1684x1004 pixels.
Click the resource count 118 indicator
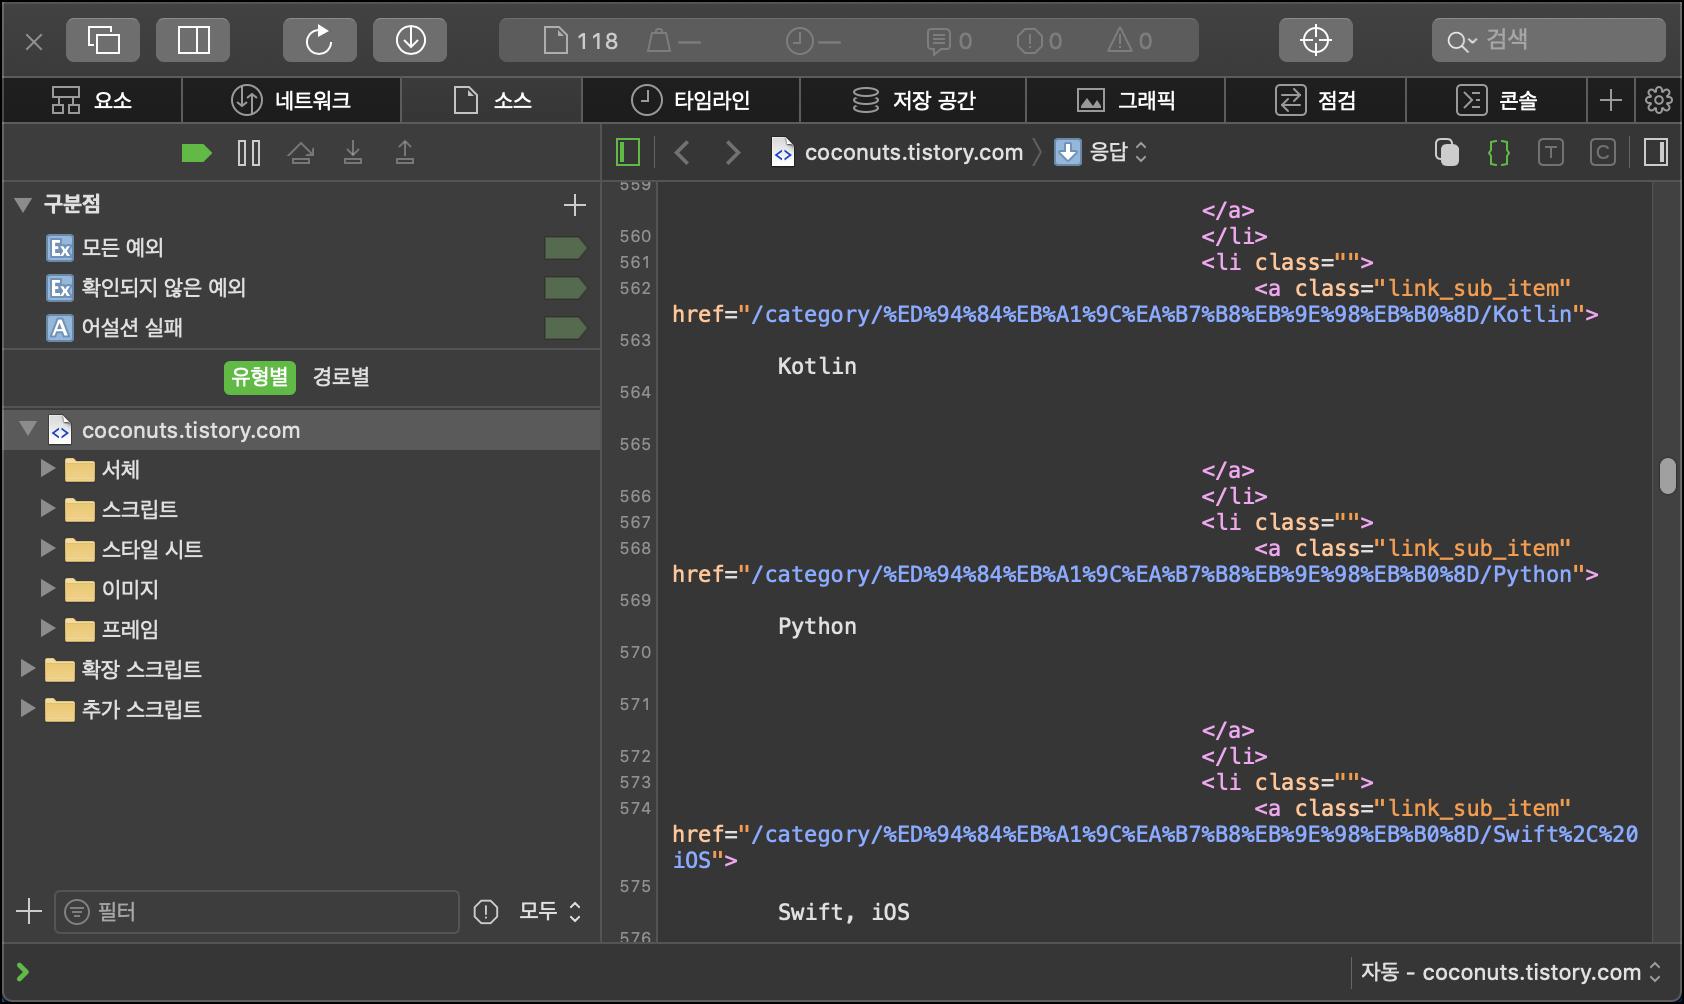click(581, 41)
